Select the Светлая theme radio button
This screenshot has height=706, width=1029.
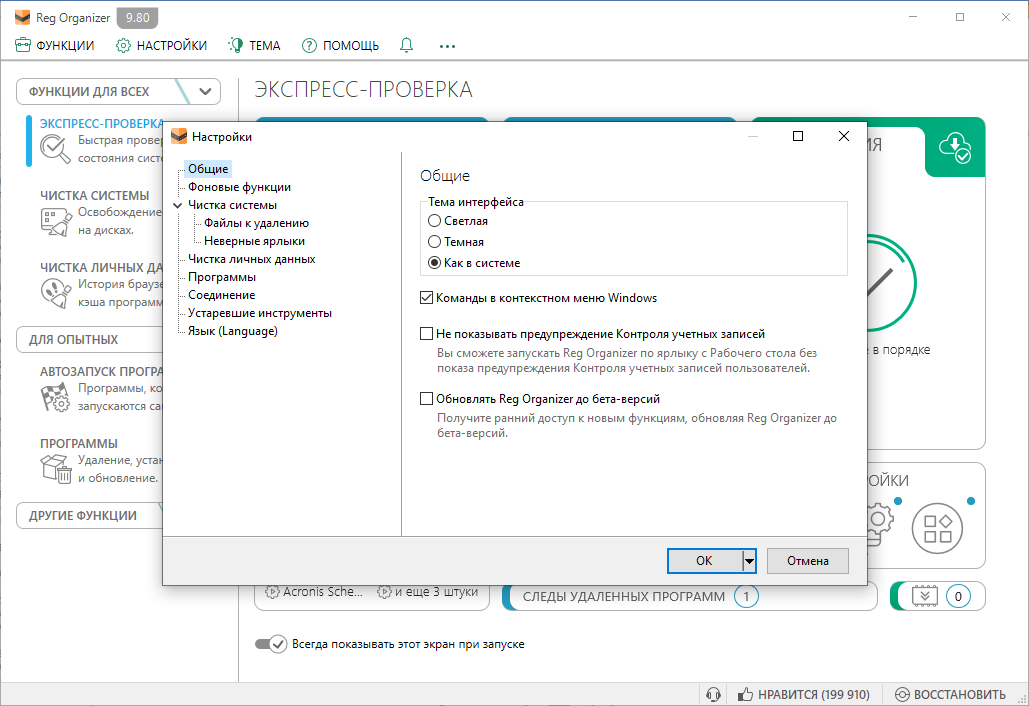[x=432, y=222]
